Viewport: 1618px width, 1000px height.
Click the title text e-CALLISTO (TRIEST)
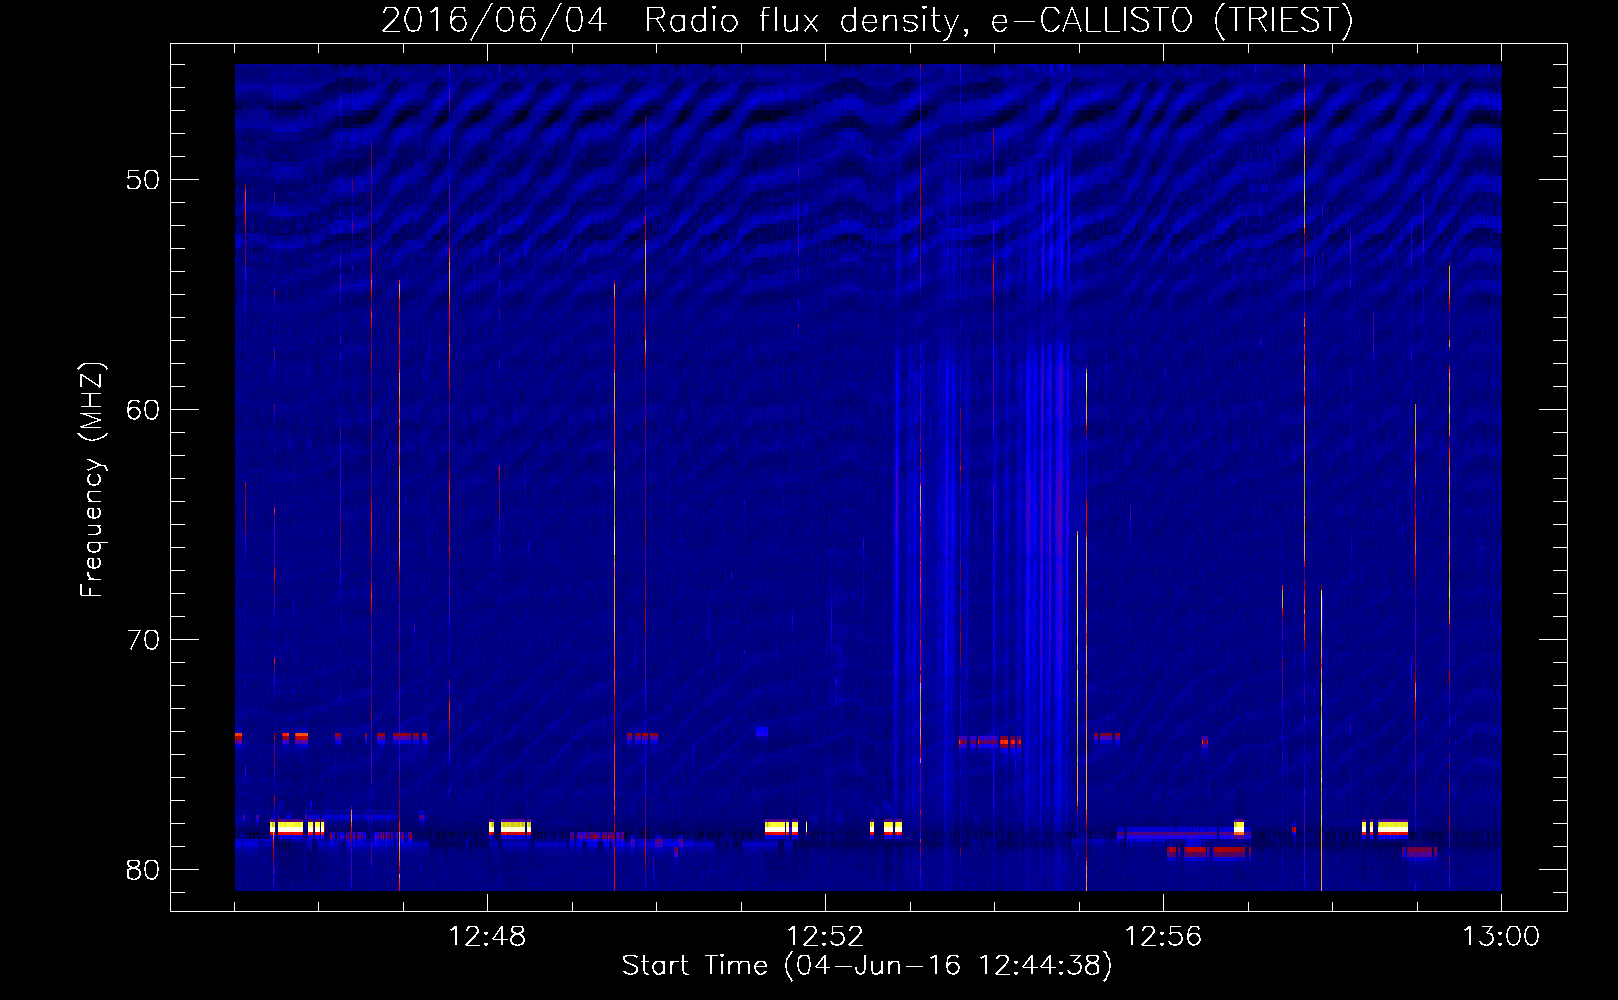coord(1172,20)
